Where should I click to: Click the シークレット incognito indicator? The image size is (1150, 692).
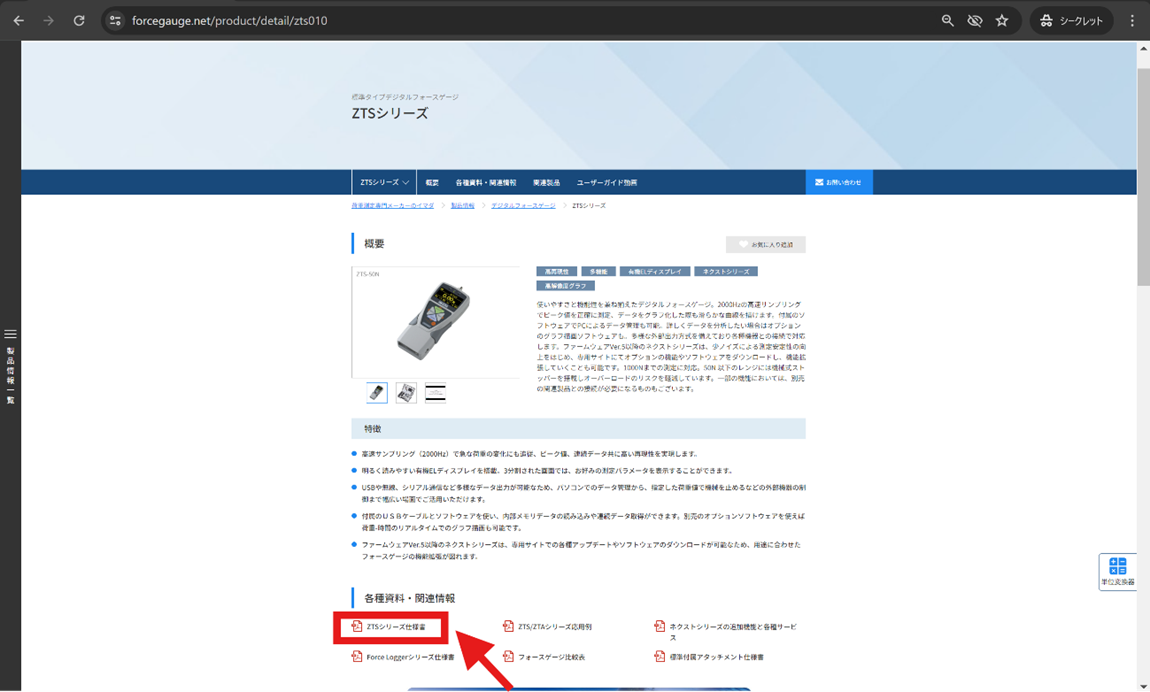(x=1072, y=21)
